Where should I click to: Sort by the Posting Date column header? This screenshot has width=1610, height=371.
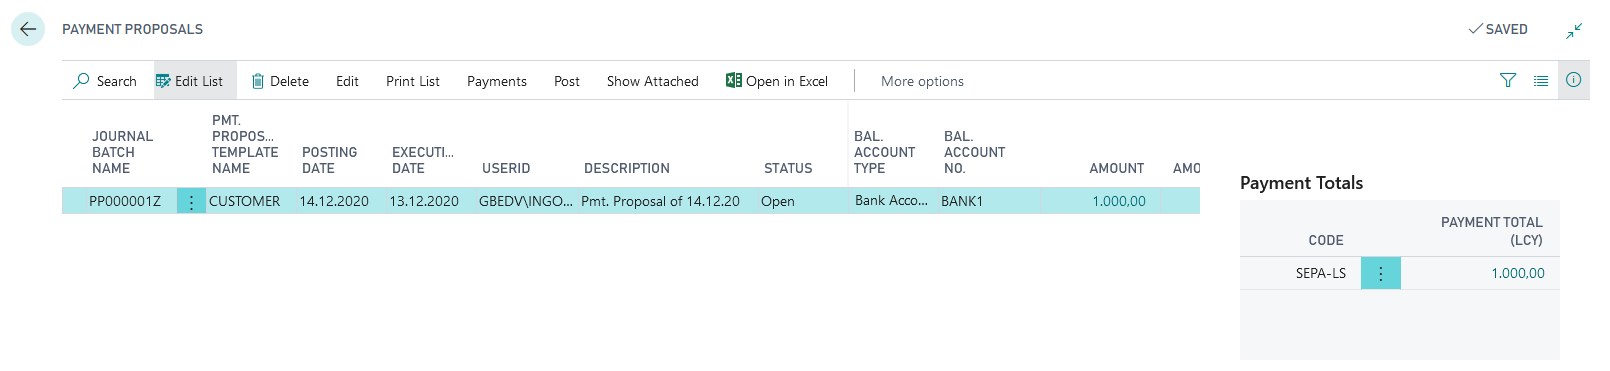[329, 160]
